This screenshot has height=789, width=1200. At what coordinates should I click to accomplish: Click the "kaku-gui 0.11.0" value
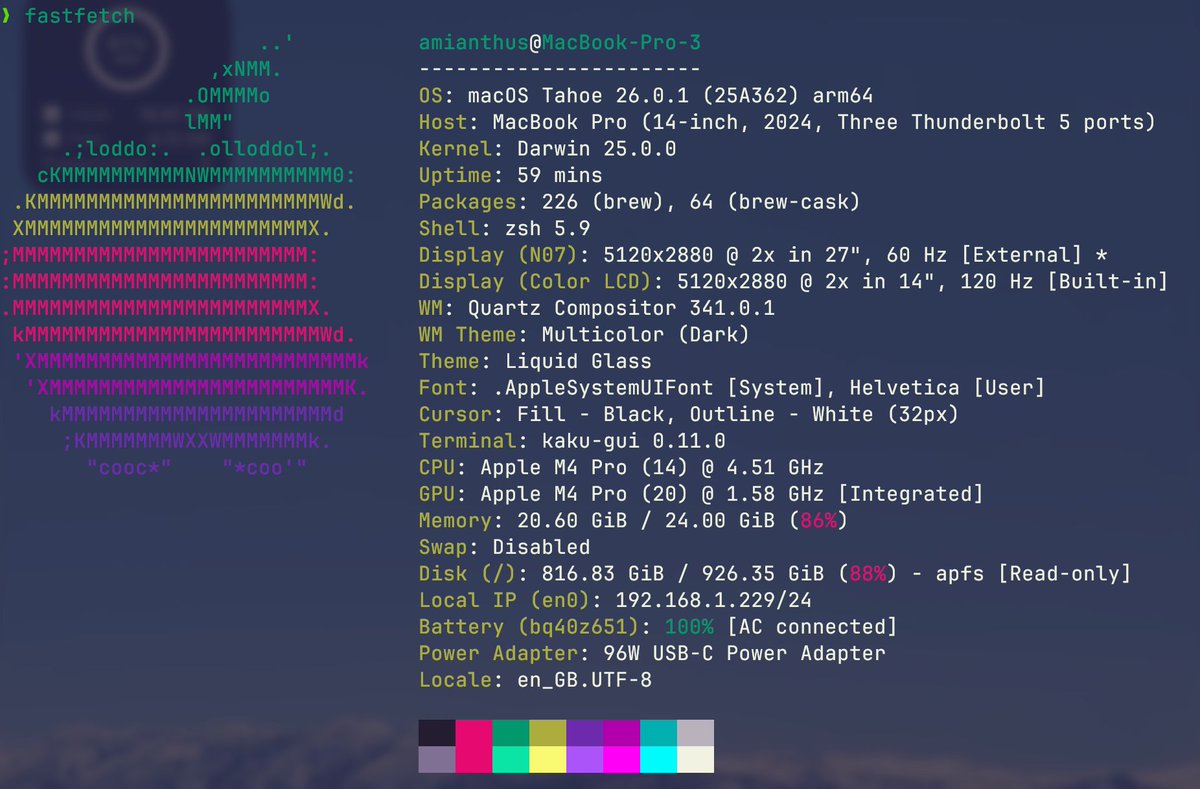point(634,441)
